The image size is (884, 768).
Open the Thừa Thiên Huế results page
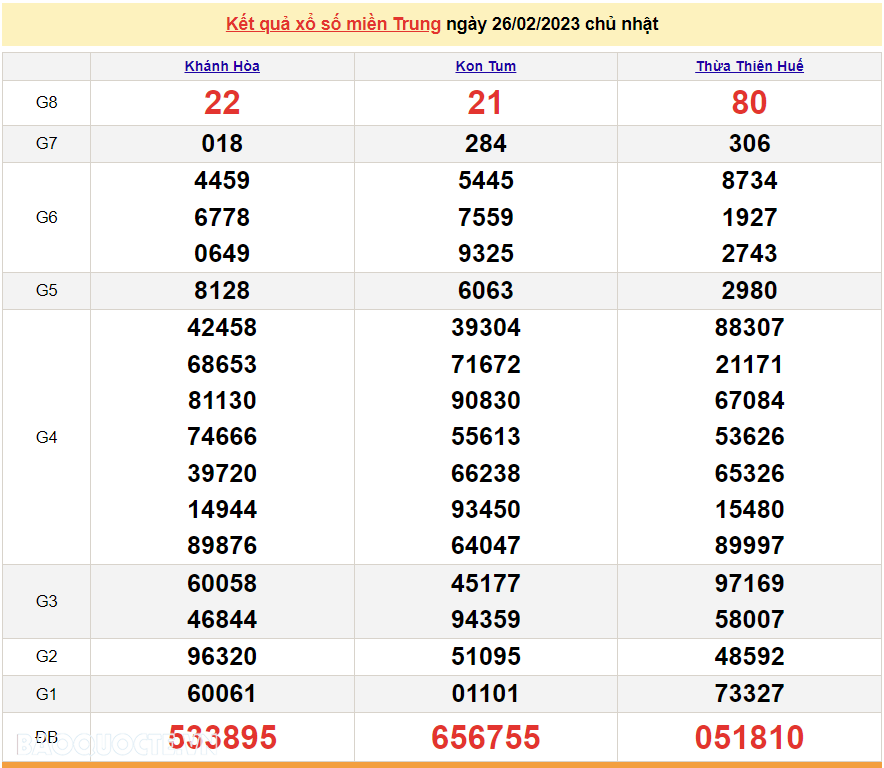click(749, 66)
